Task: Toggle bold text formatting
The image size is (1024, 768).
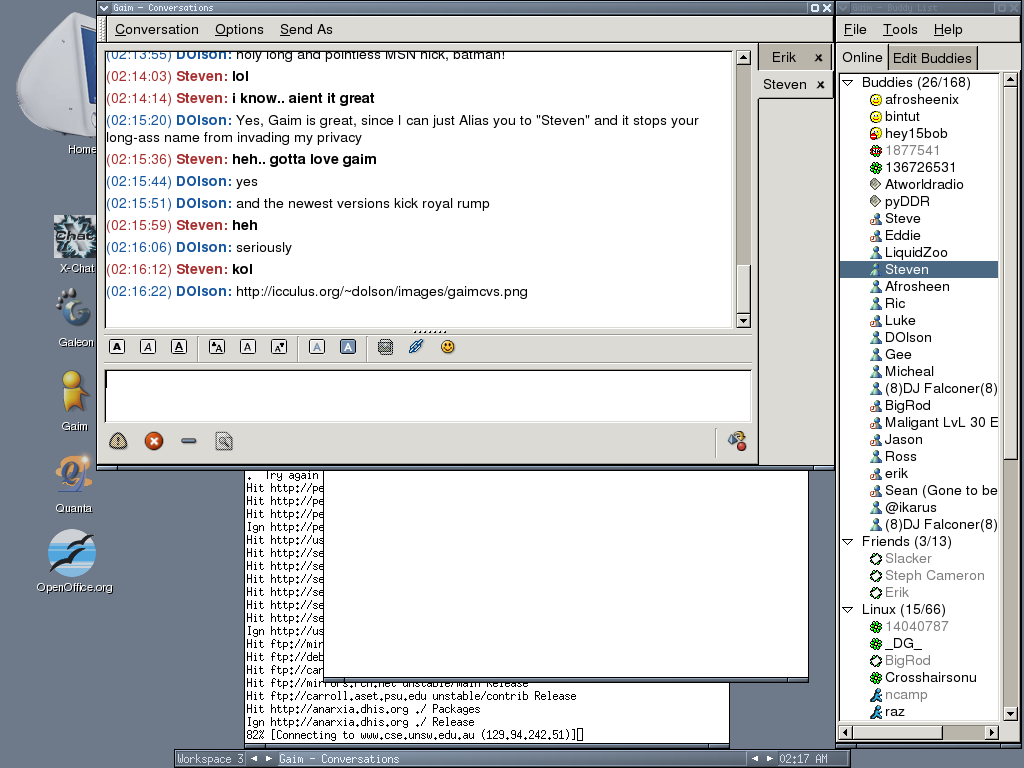Action: point(117,347)
